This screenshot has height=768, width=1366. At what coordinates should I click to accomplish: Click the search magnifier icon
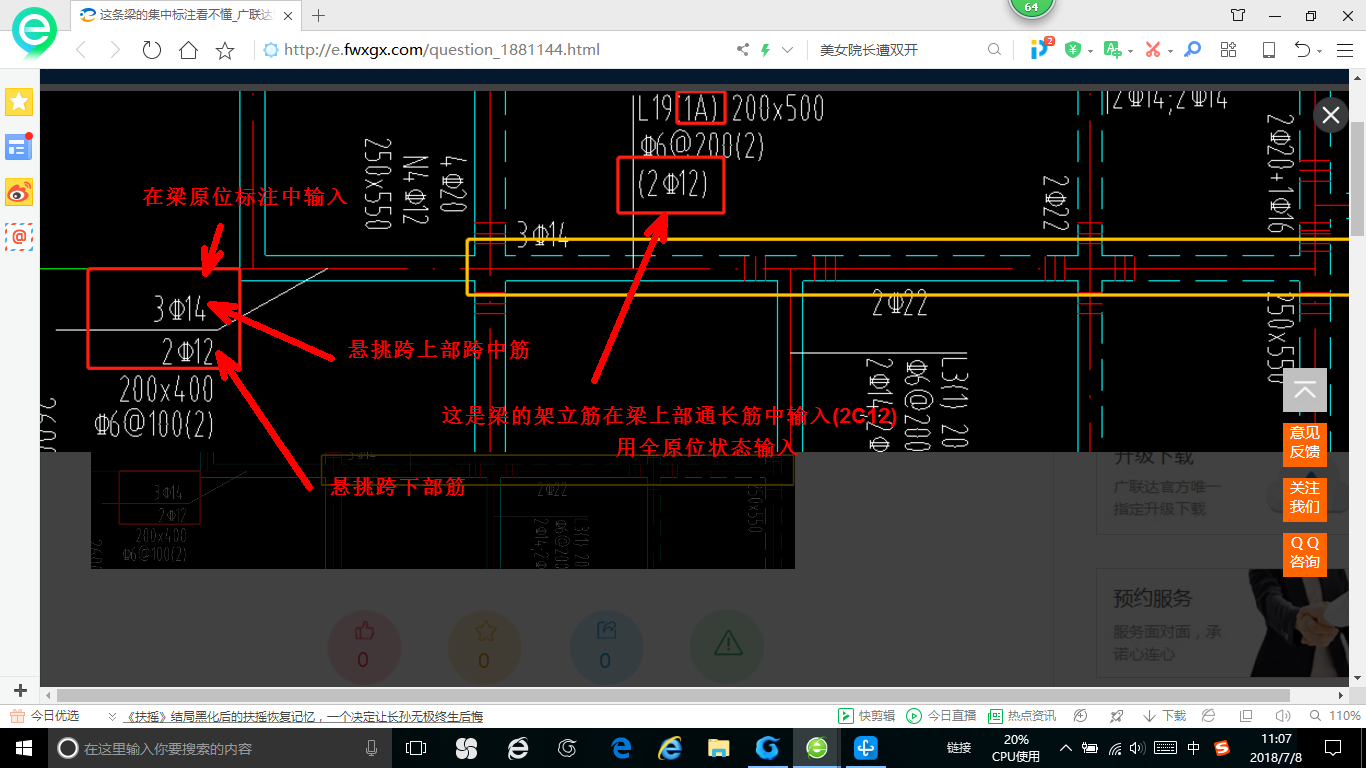click(994, 50)
